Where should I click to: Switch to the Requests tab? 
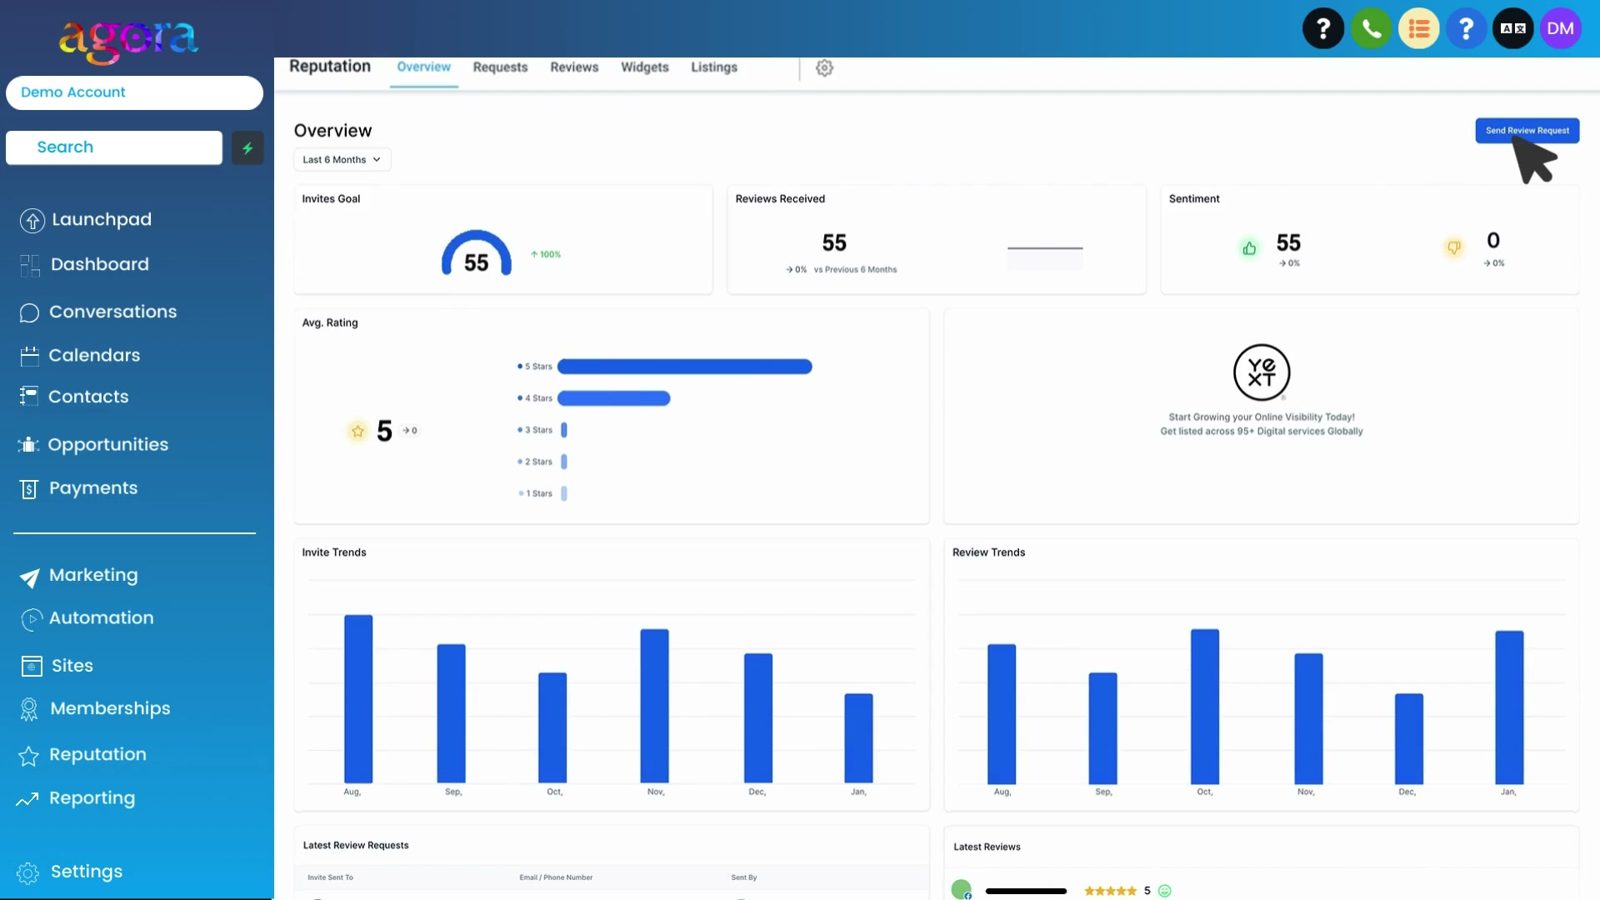(500, 67)
